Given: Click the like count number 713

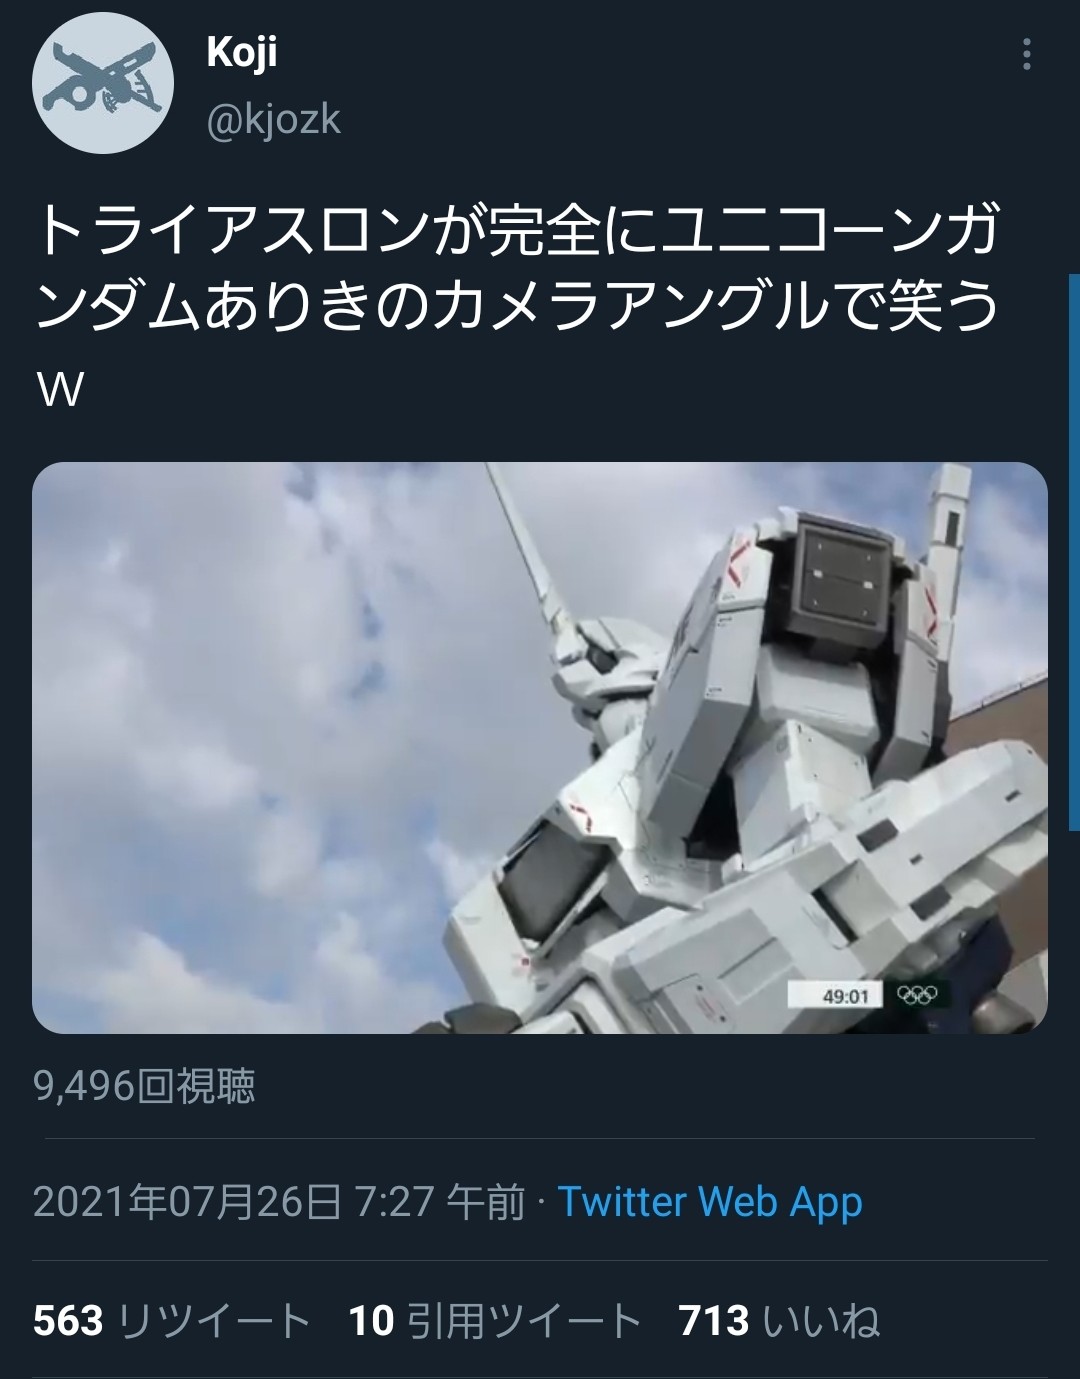Looking at the screenshot, I should 714,1321.
